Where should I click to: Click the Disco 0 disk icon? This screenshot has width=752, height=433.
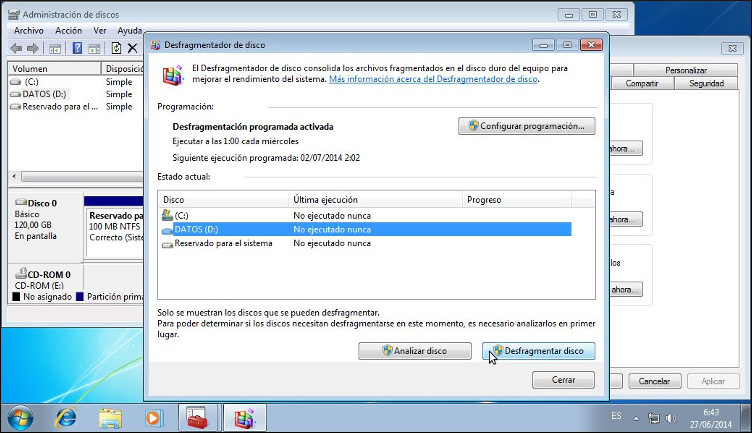21,202
